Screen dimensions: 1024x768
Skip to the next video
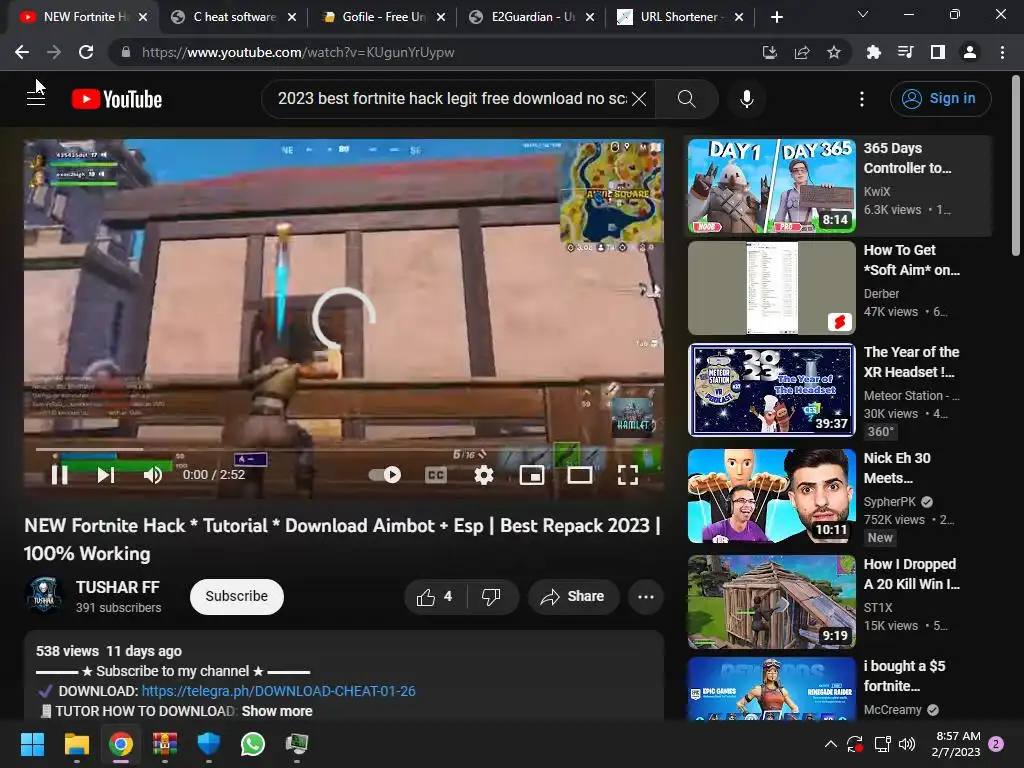point(106,475)
